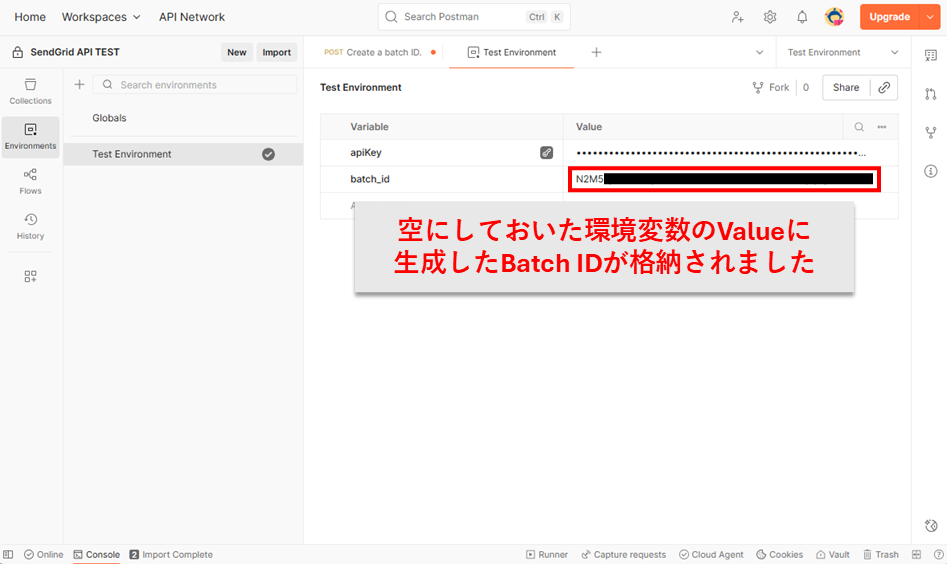Screen dimensions: 947x564
Task: Toggle the active checkmark on Test Environment
Action: tap(268, 155)
